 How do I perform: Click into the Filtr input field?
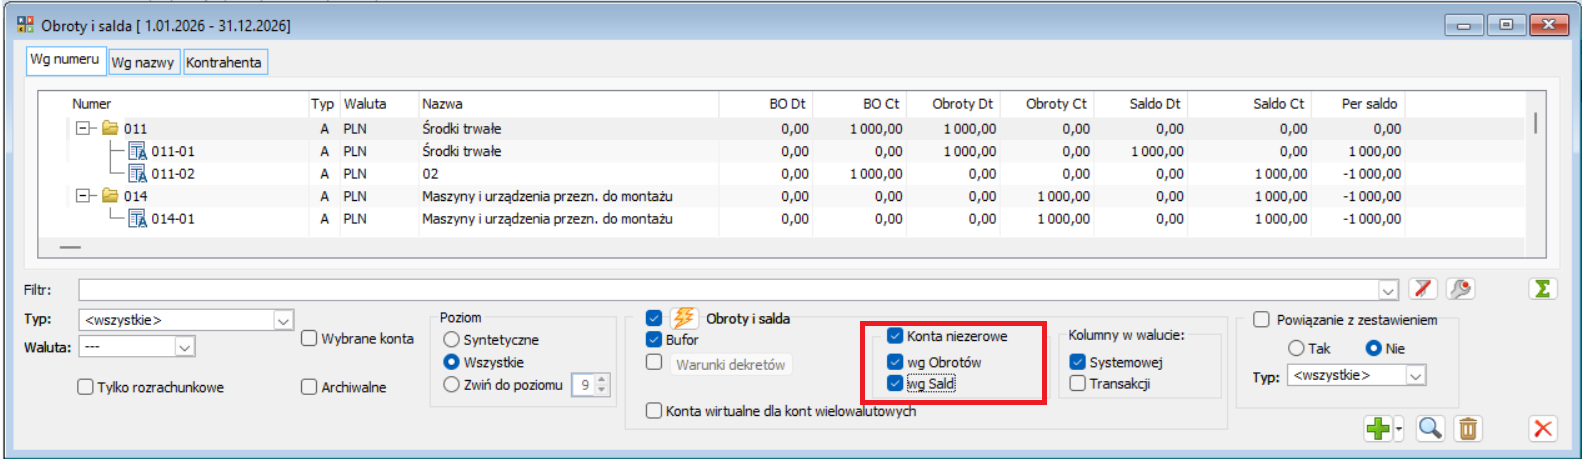tap(729, 290)
